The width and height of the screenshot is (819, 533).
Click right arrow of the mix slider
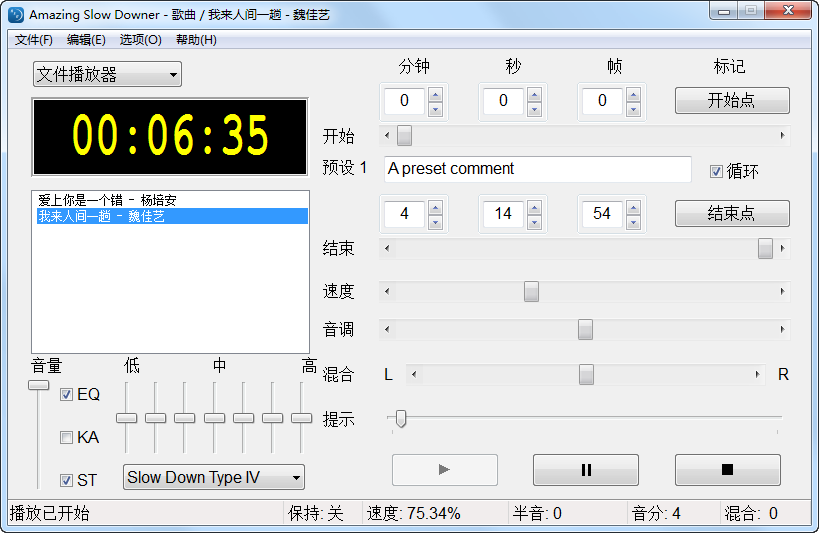pyautogui.click(x=757, y=375)
